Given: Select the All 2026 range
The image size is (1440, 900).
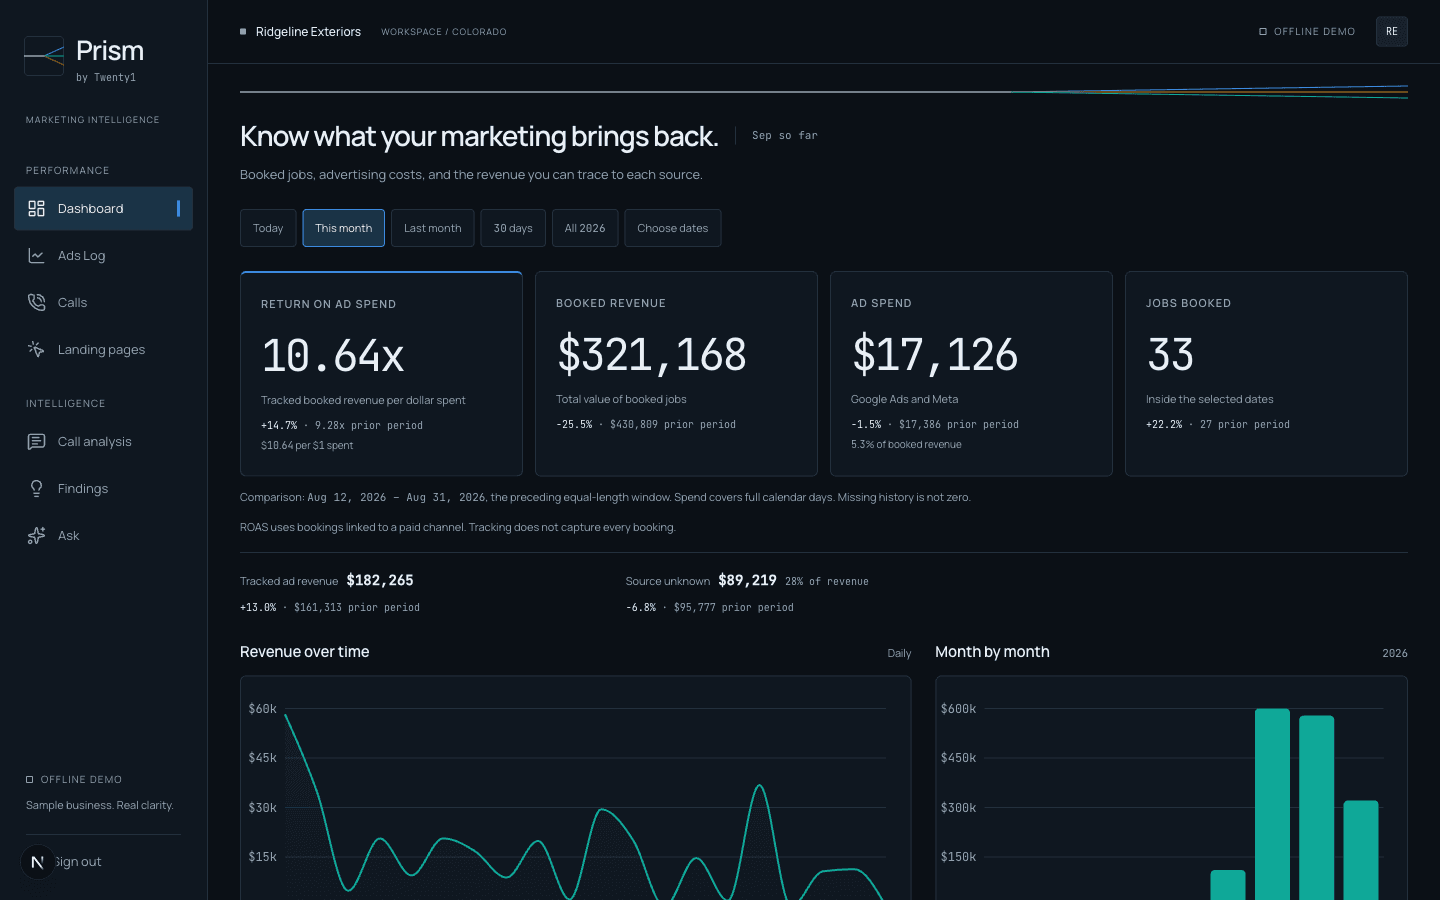Looking at the screenshot, I should coord(585,228).
